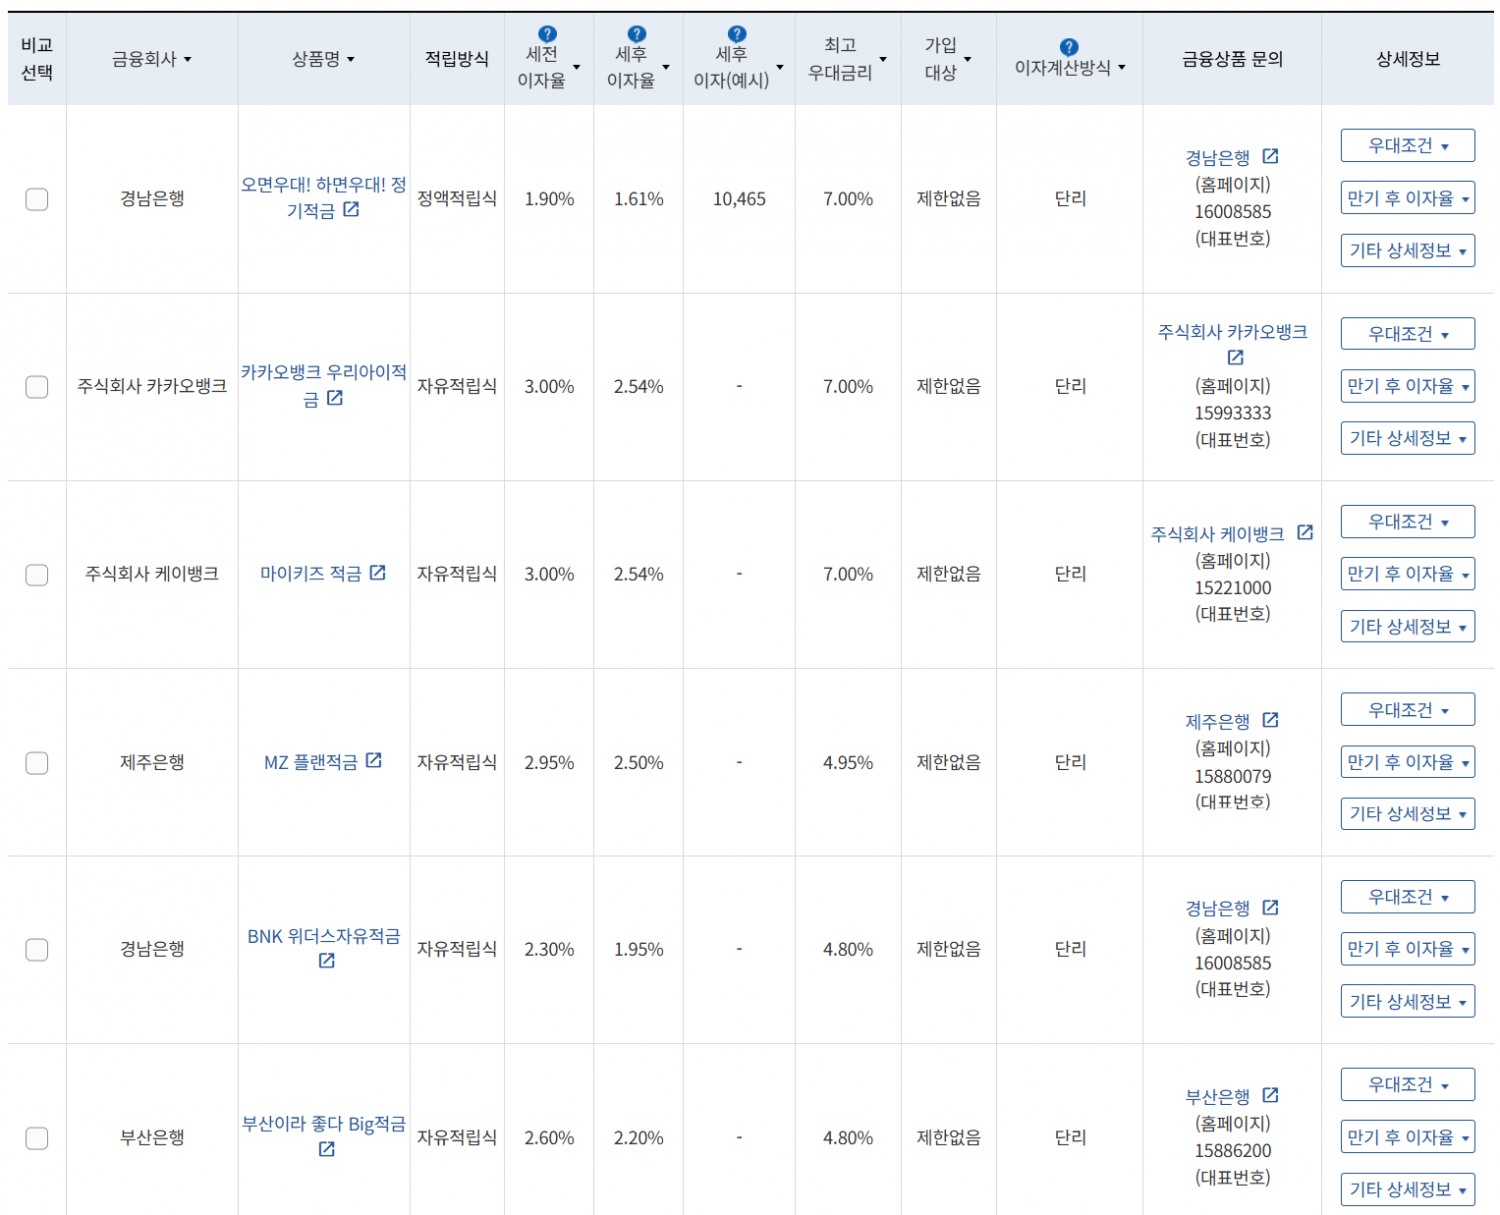Check compare box for 오면우대! 하면우대! 정기적금 row

(x=37, y=199)
